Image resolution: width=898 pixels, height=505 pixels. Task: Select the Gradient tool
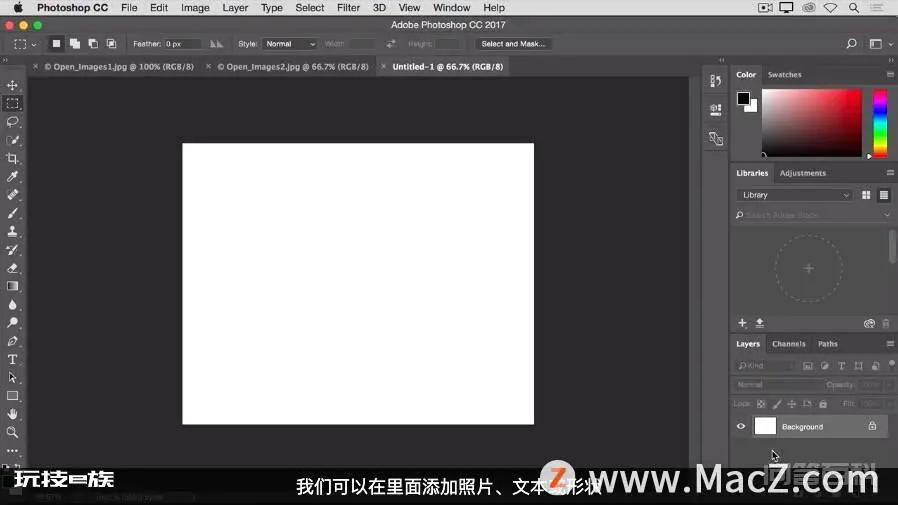tap(12, 286)
